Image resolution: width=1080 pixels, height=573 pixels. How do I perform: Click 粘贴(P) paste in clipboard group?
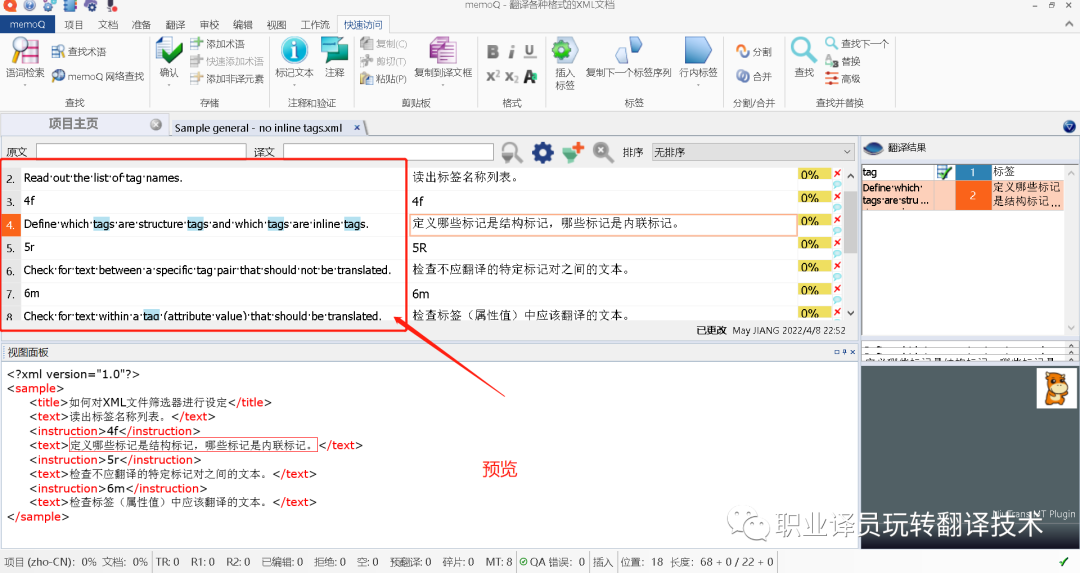pos(383,79)
